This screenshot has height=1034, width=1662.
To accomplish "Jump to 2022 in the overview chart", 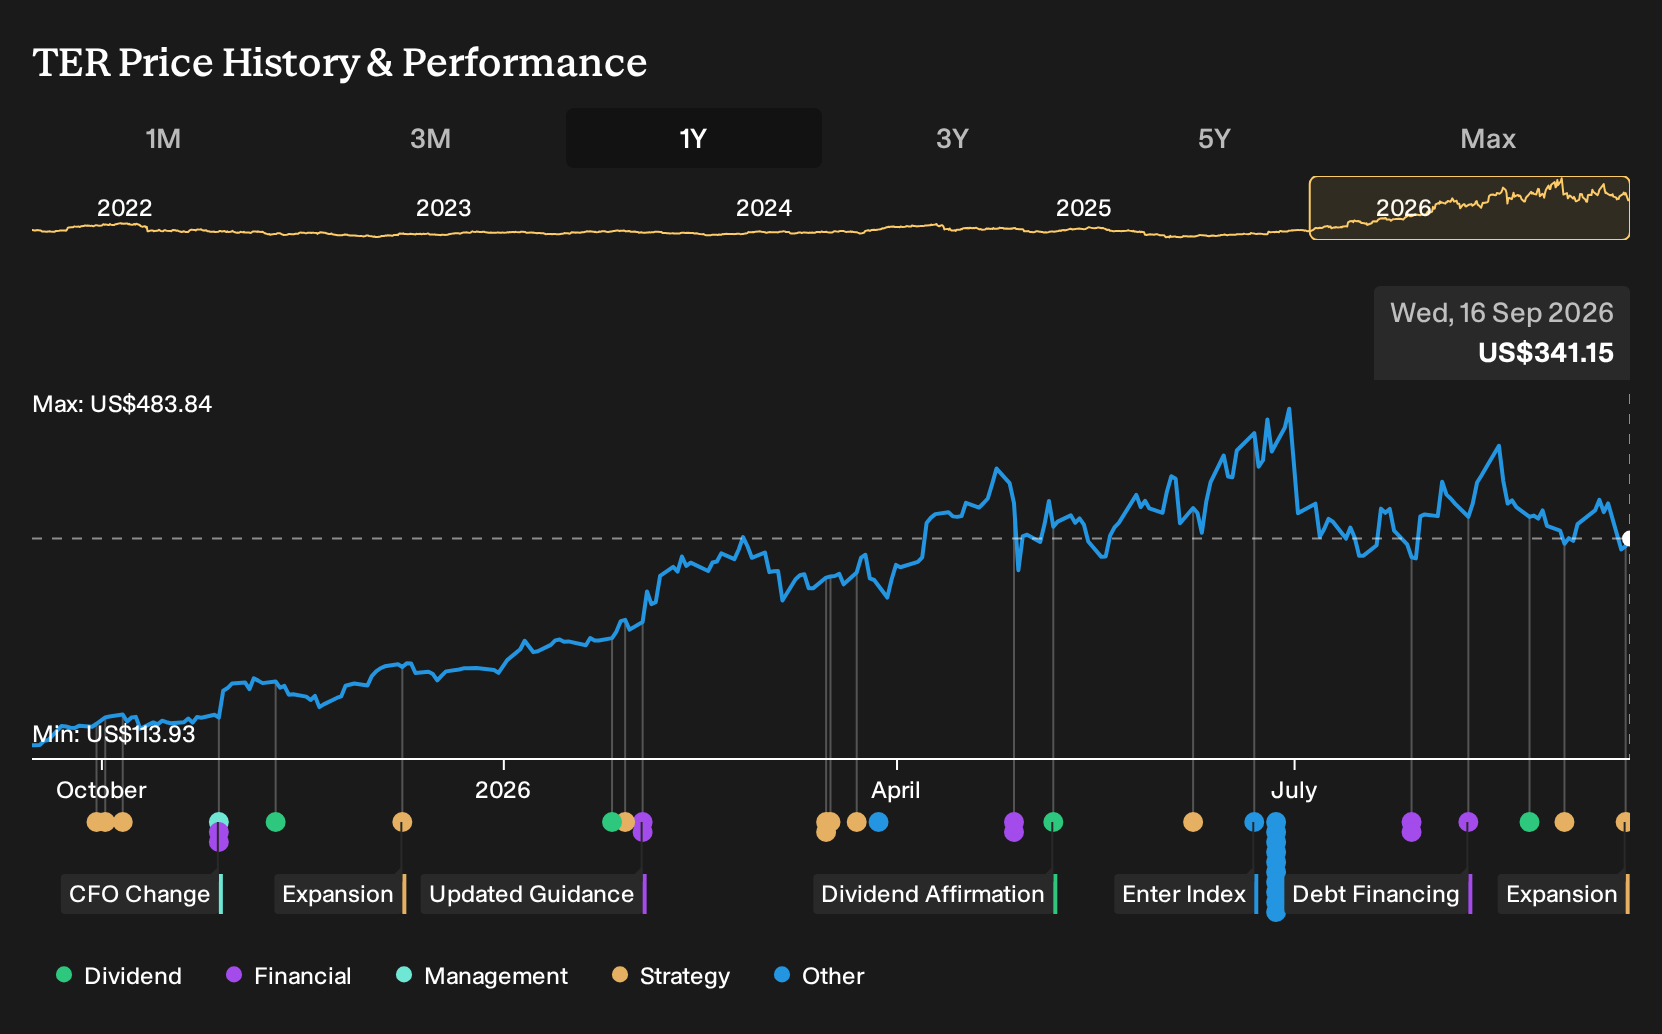I will pos(124,208).
